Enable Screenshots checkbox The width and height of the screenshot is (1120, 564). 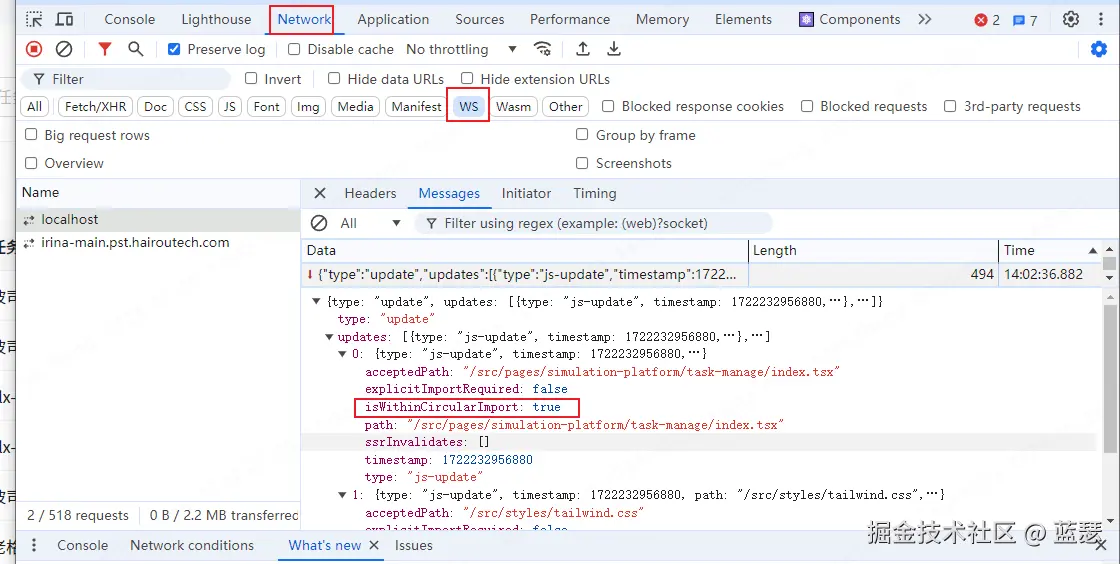582,163
